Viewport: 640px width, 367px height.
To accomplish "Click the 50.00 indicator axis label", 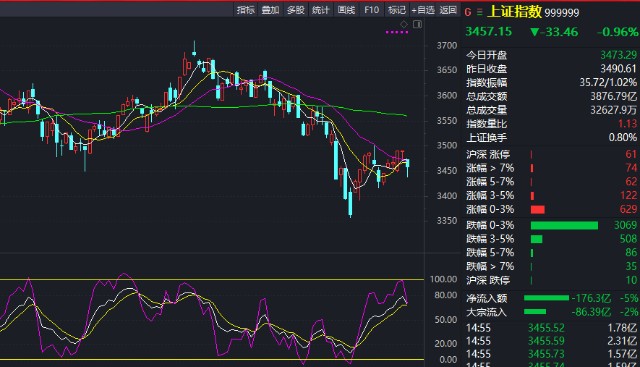I will [446, 320].
